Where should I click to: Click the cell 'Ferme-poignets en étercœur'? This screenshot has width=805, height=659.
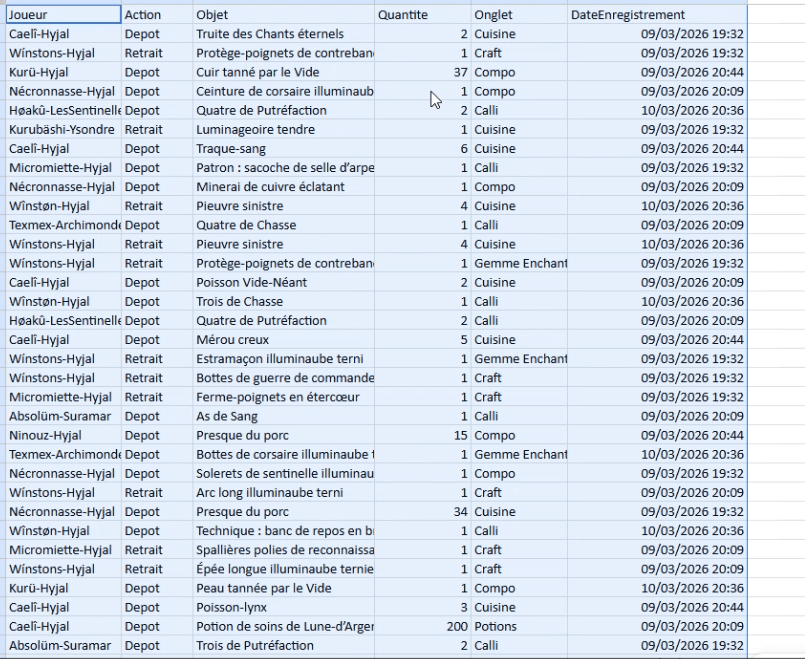(284, 397)
